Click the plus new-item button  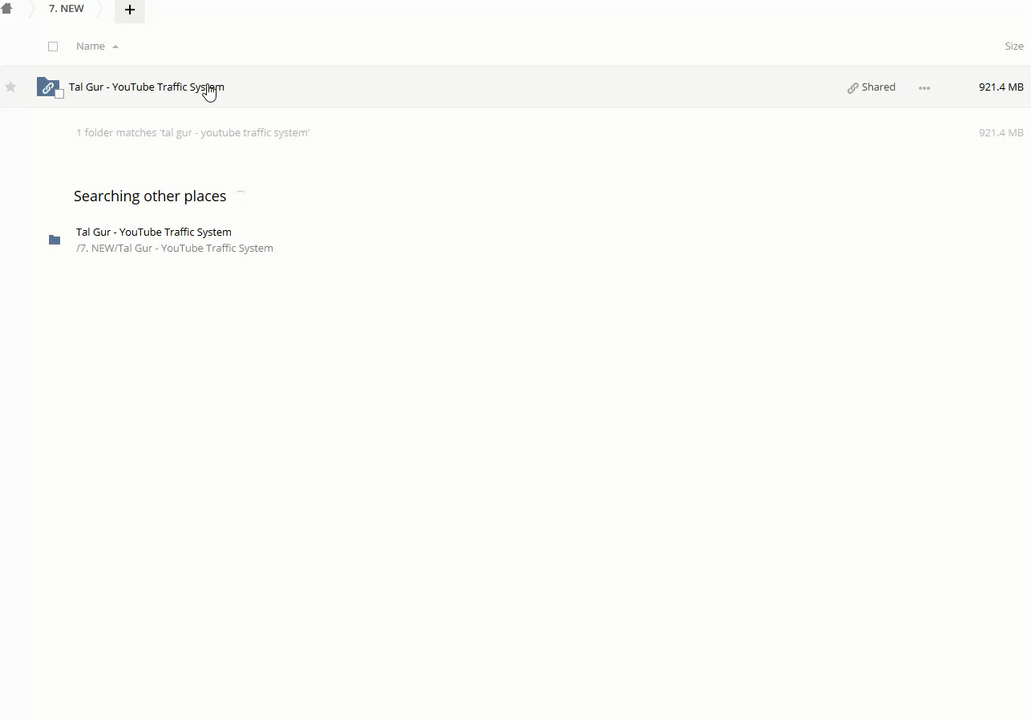tap(130, 10)
